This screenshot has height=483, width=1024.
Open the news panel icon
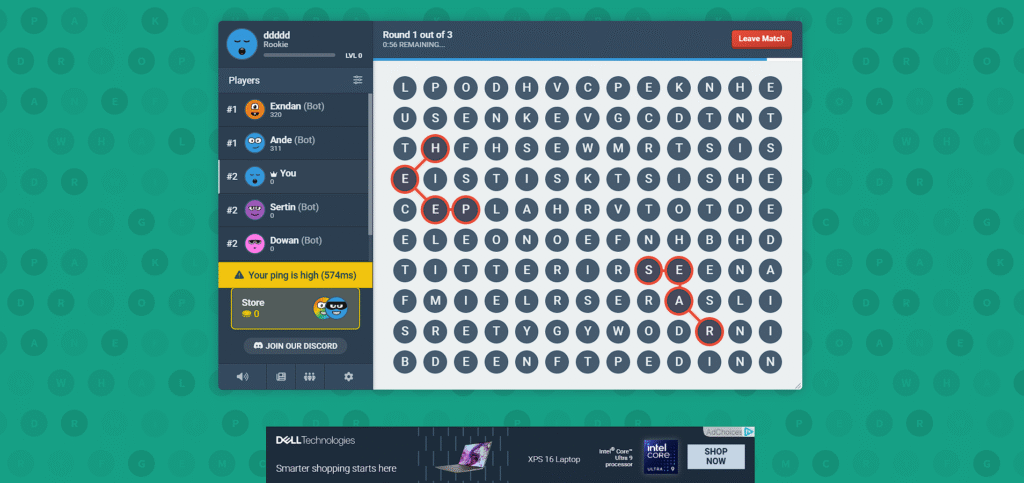tap(280, 376)
